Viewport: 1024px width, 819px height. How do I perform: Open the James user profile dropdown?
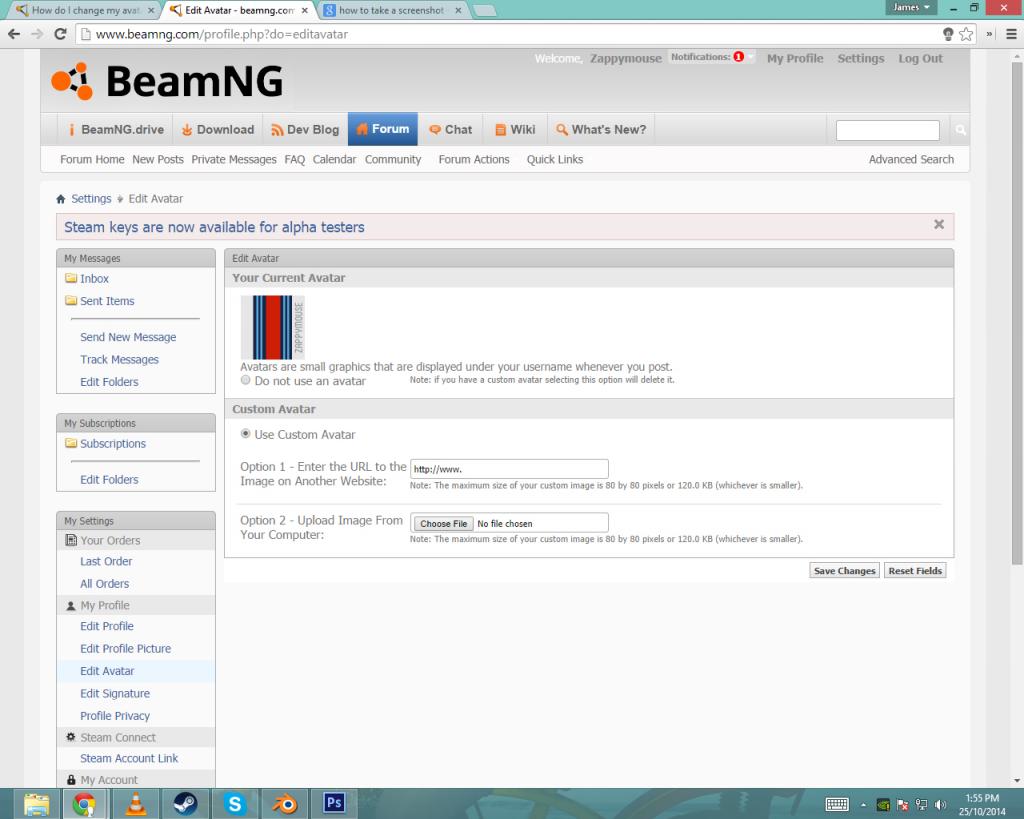[x=911, y=7]
